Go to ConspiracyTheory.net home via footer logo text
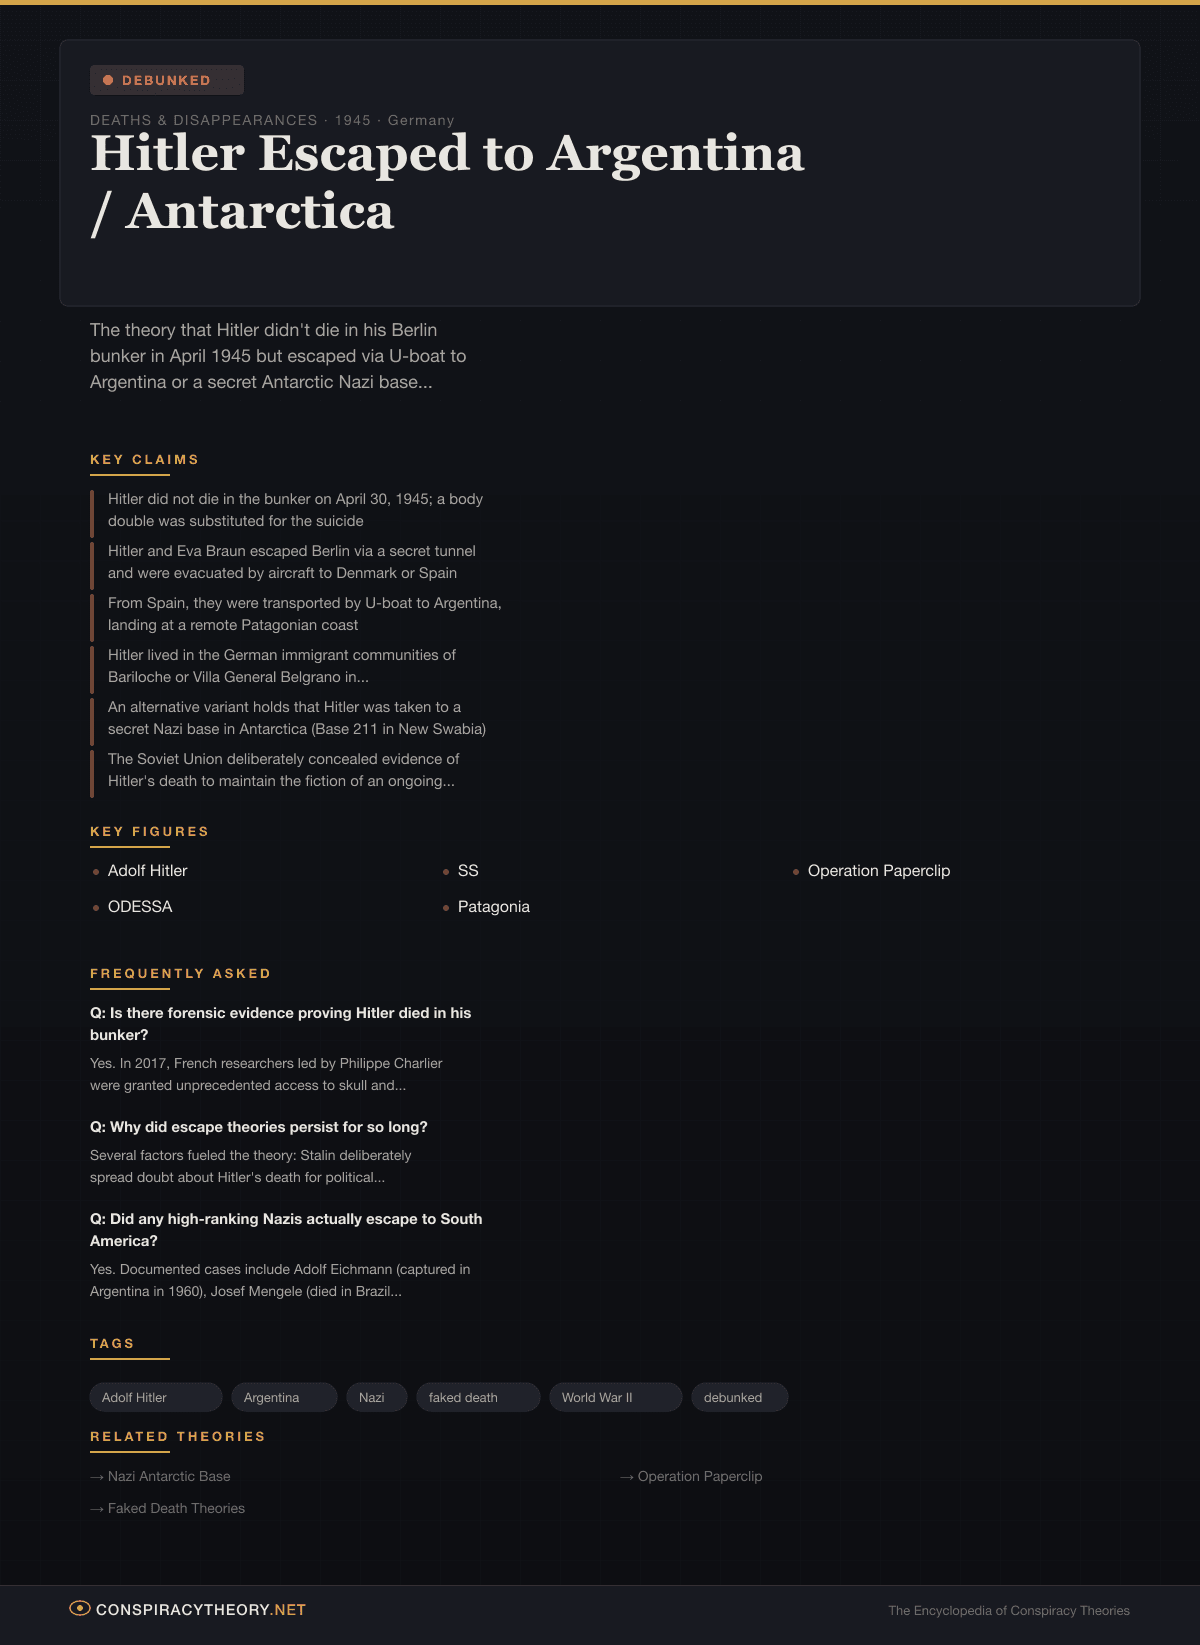Screen dimensions: 1200x1645 tap(200, 1610)
